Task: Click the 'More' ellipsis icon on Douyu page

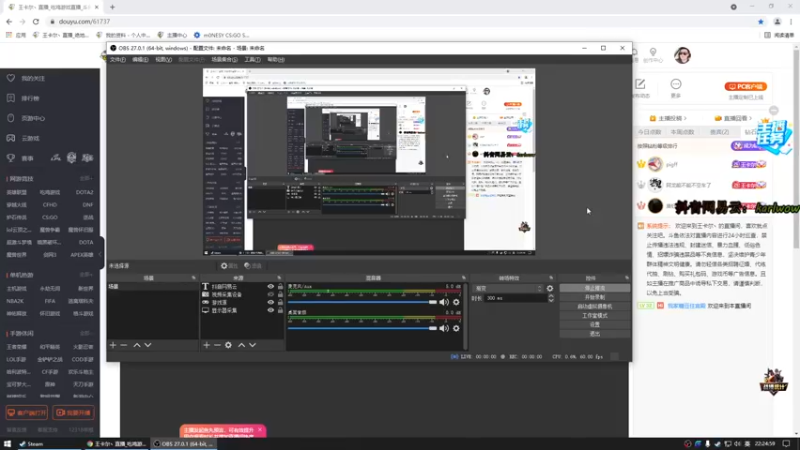Action: [x=676, y=84]
